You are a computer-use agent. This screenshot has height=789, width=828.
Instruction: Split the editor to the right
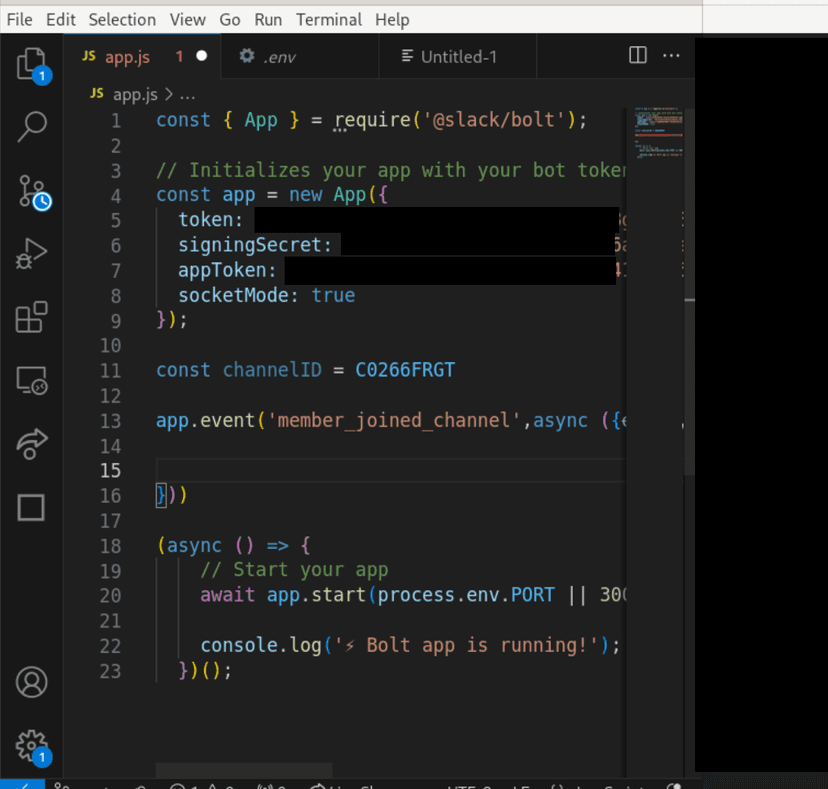pyautogui.click(x=637, y=56)
